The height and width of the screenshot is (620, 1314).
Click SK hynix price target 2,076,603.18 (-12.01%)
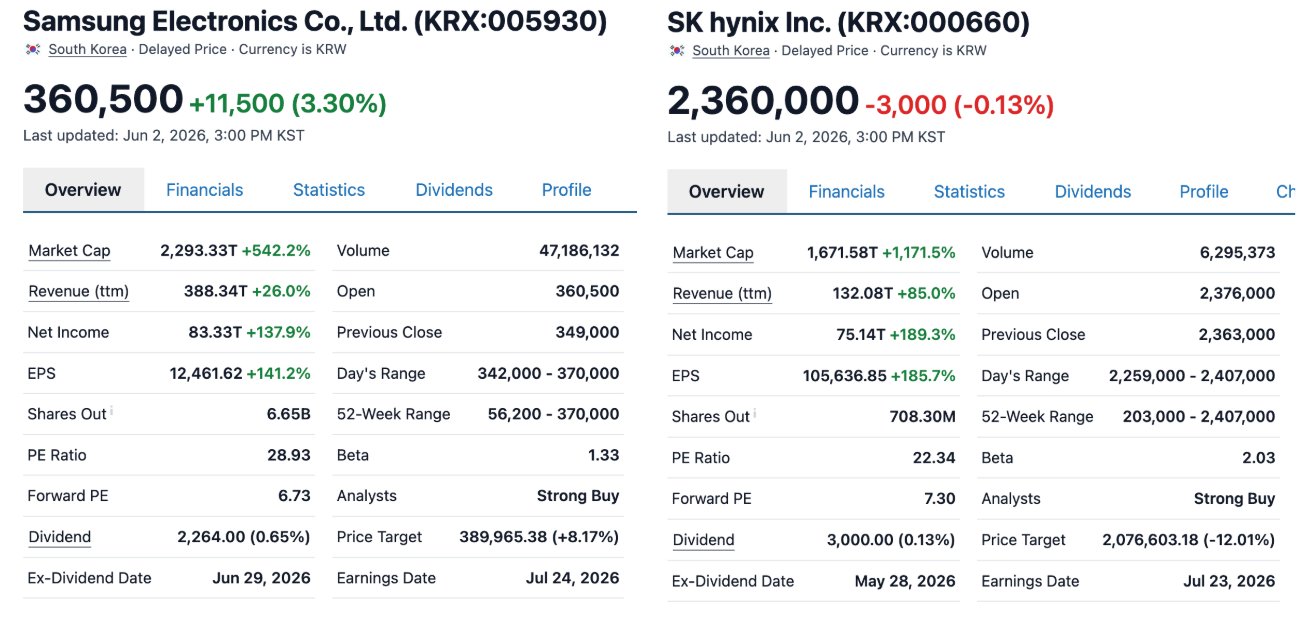(x=1189, y=540)
